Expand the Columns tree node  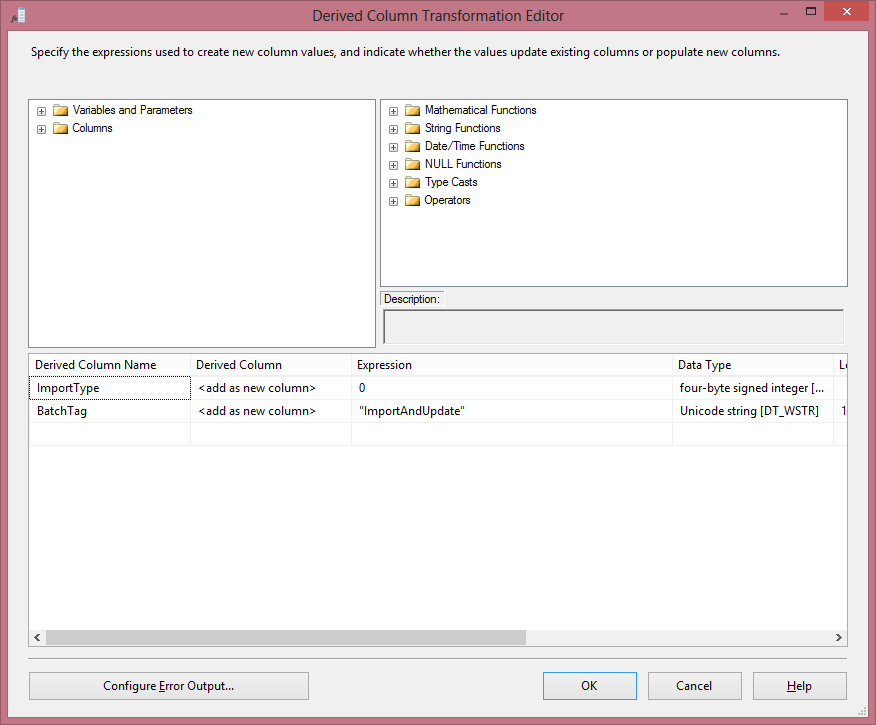tap(41, 129)
